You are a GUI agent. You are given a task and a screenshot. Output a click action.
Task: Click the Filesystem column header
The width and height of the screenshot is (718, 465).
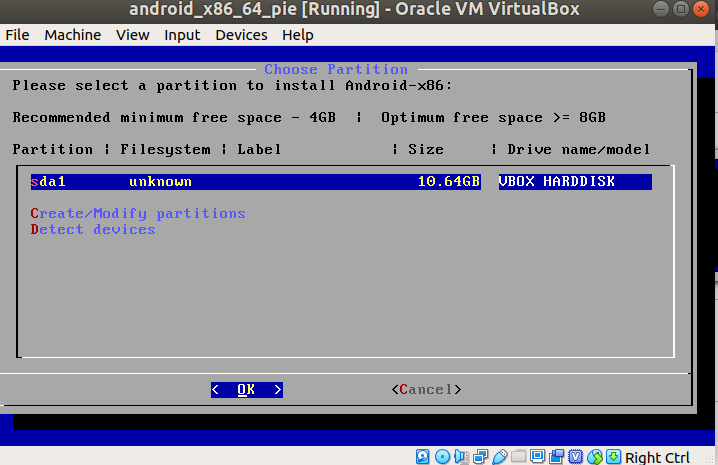[165, 149]
